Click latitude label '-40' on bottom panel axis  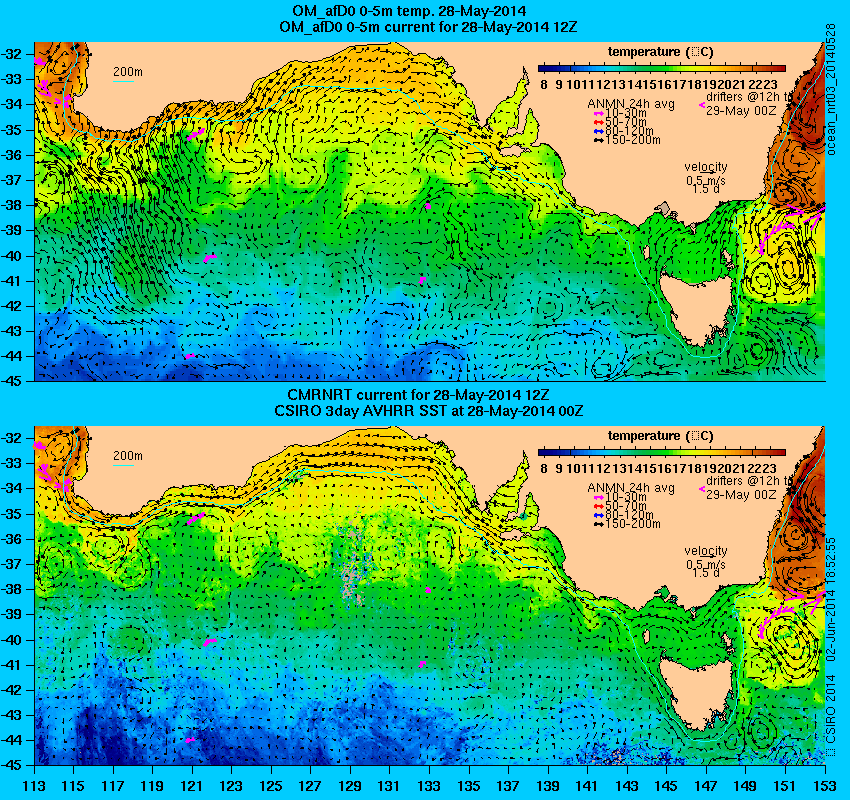[x=12, y=640]
